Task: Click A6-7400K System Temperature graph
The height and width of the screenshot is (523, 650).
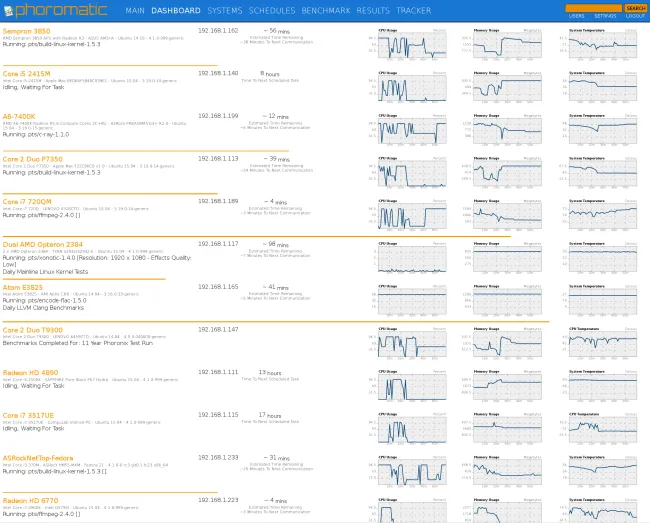Action: point(603,131)
